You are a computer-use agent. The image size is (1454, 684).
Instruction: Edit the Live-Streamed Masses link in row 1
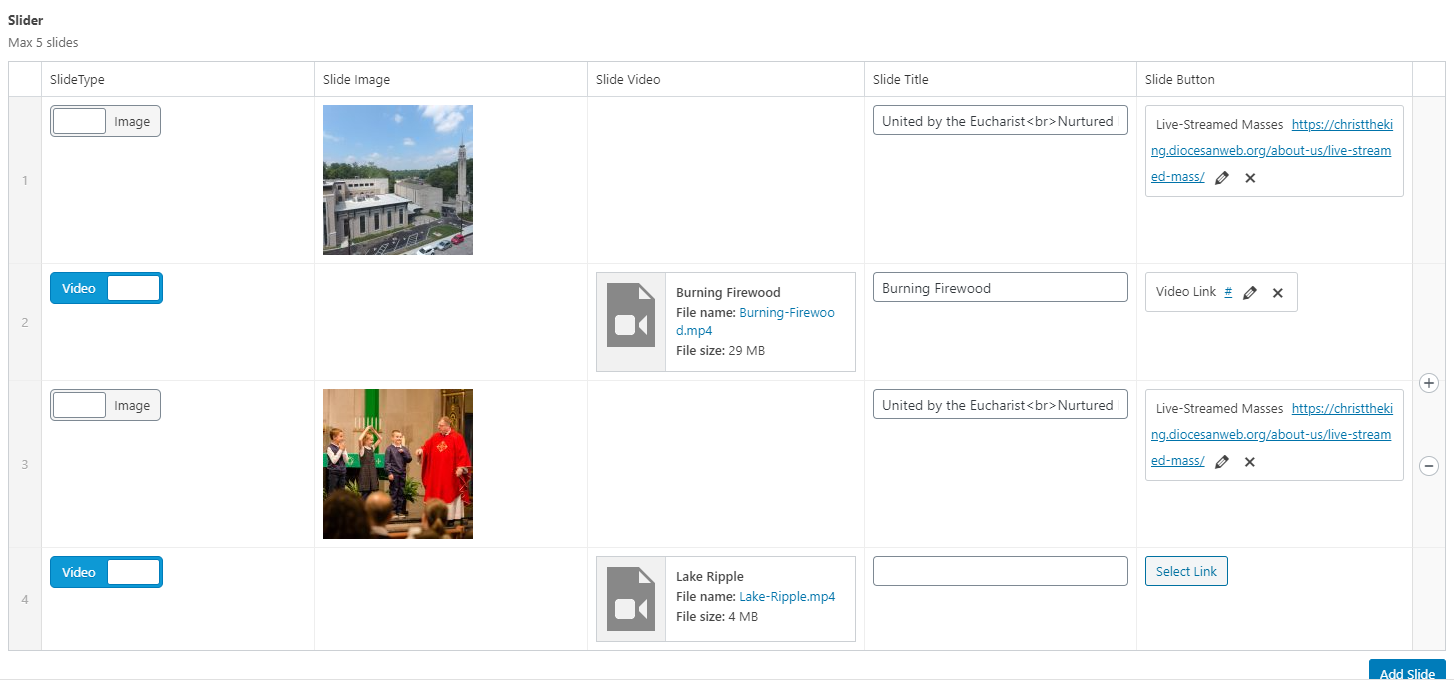pos(1221,178)
